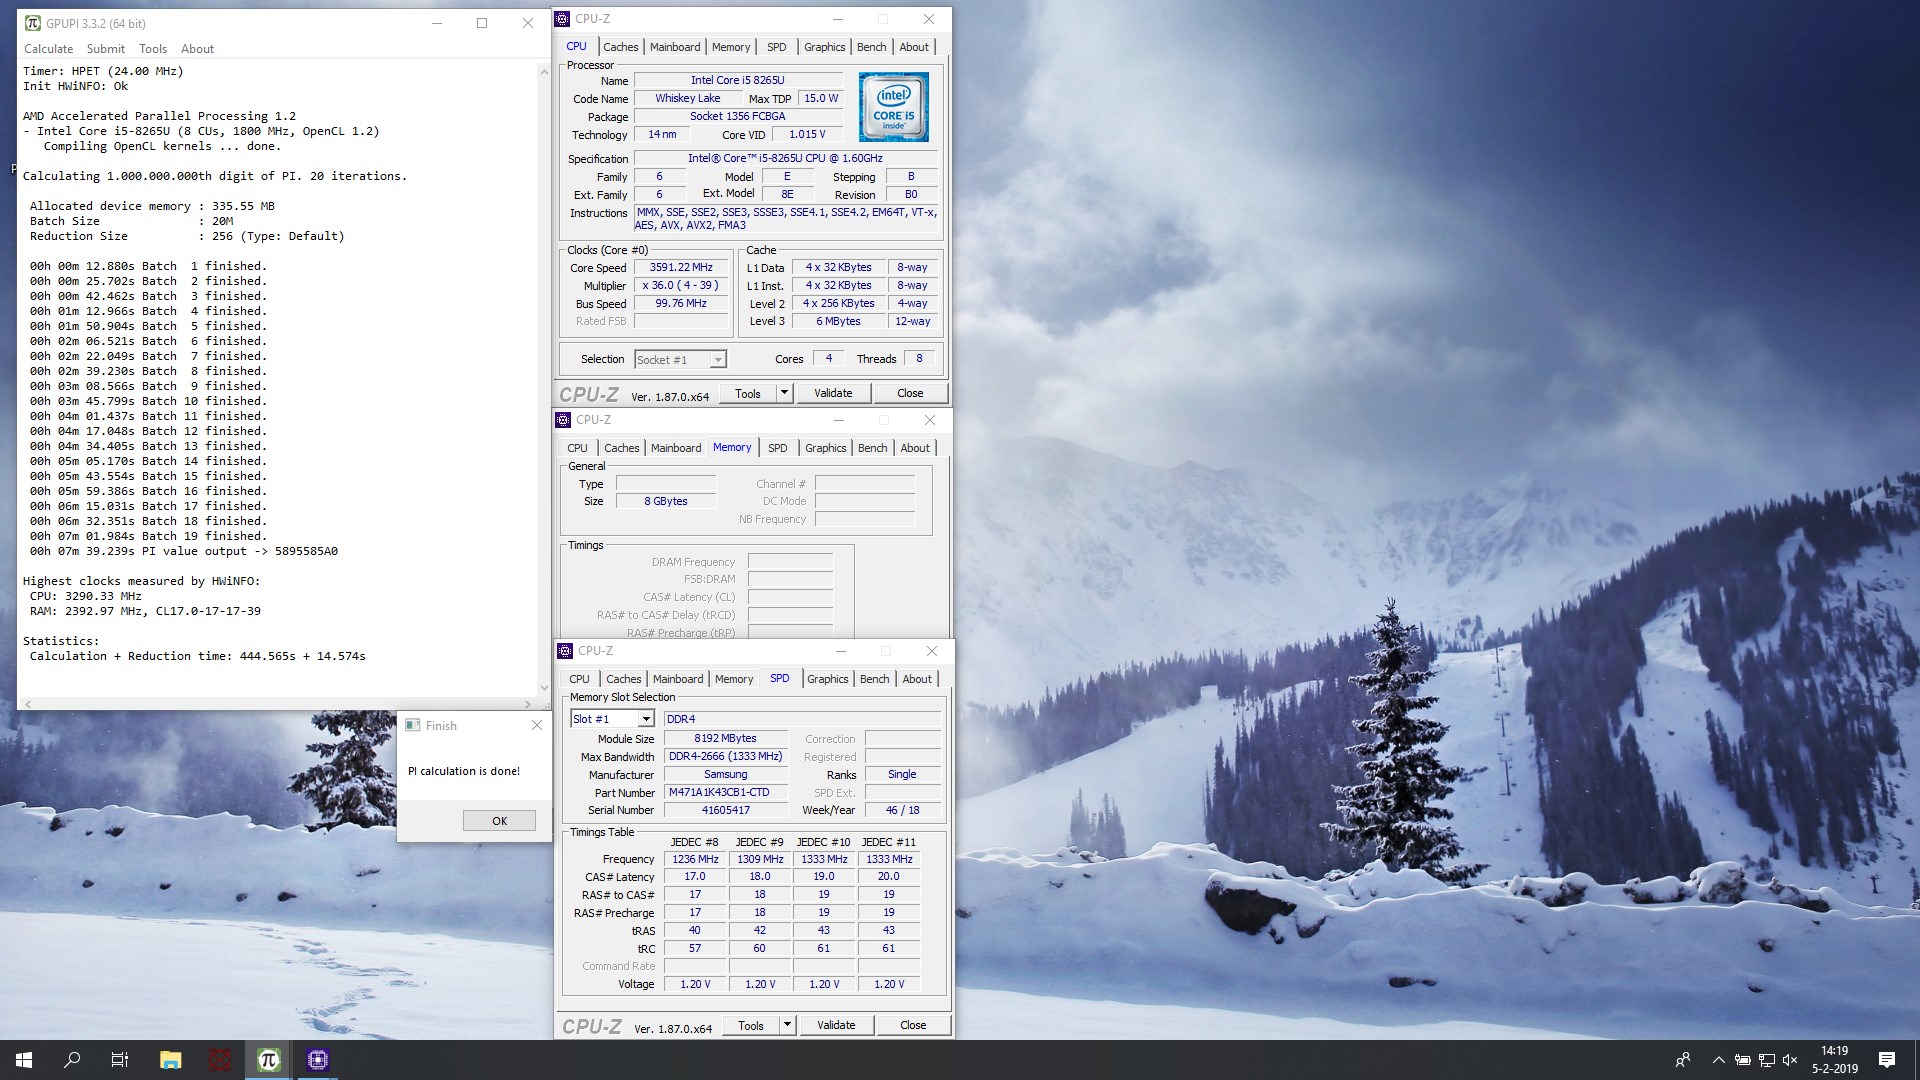This screenshot has height=1080, width=1920.
Task: Open CPU tab in Memory CPU-Z window
Action: (x=577, y=448)
